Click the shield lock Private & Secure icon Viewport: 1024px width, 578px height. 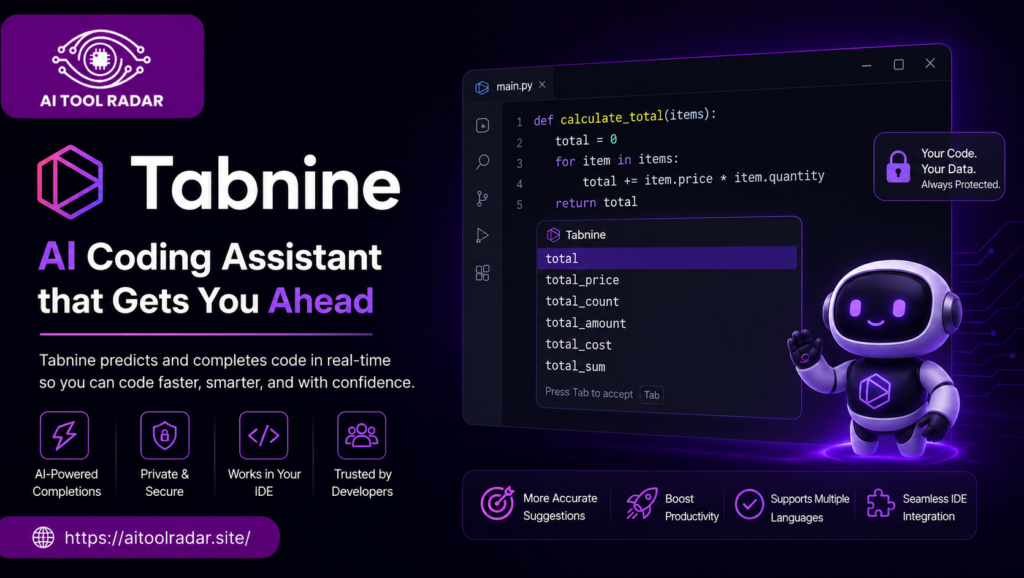click(x=165, y=435)
